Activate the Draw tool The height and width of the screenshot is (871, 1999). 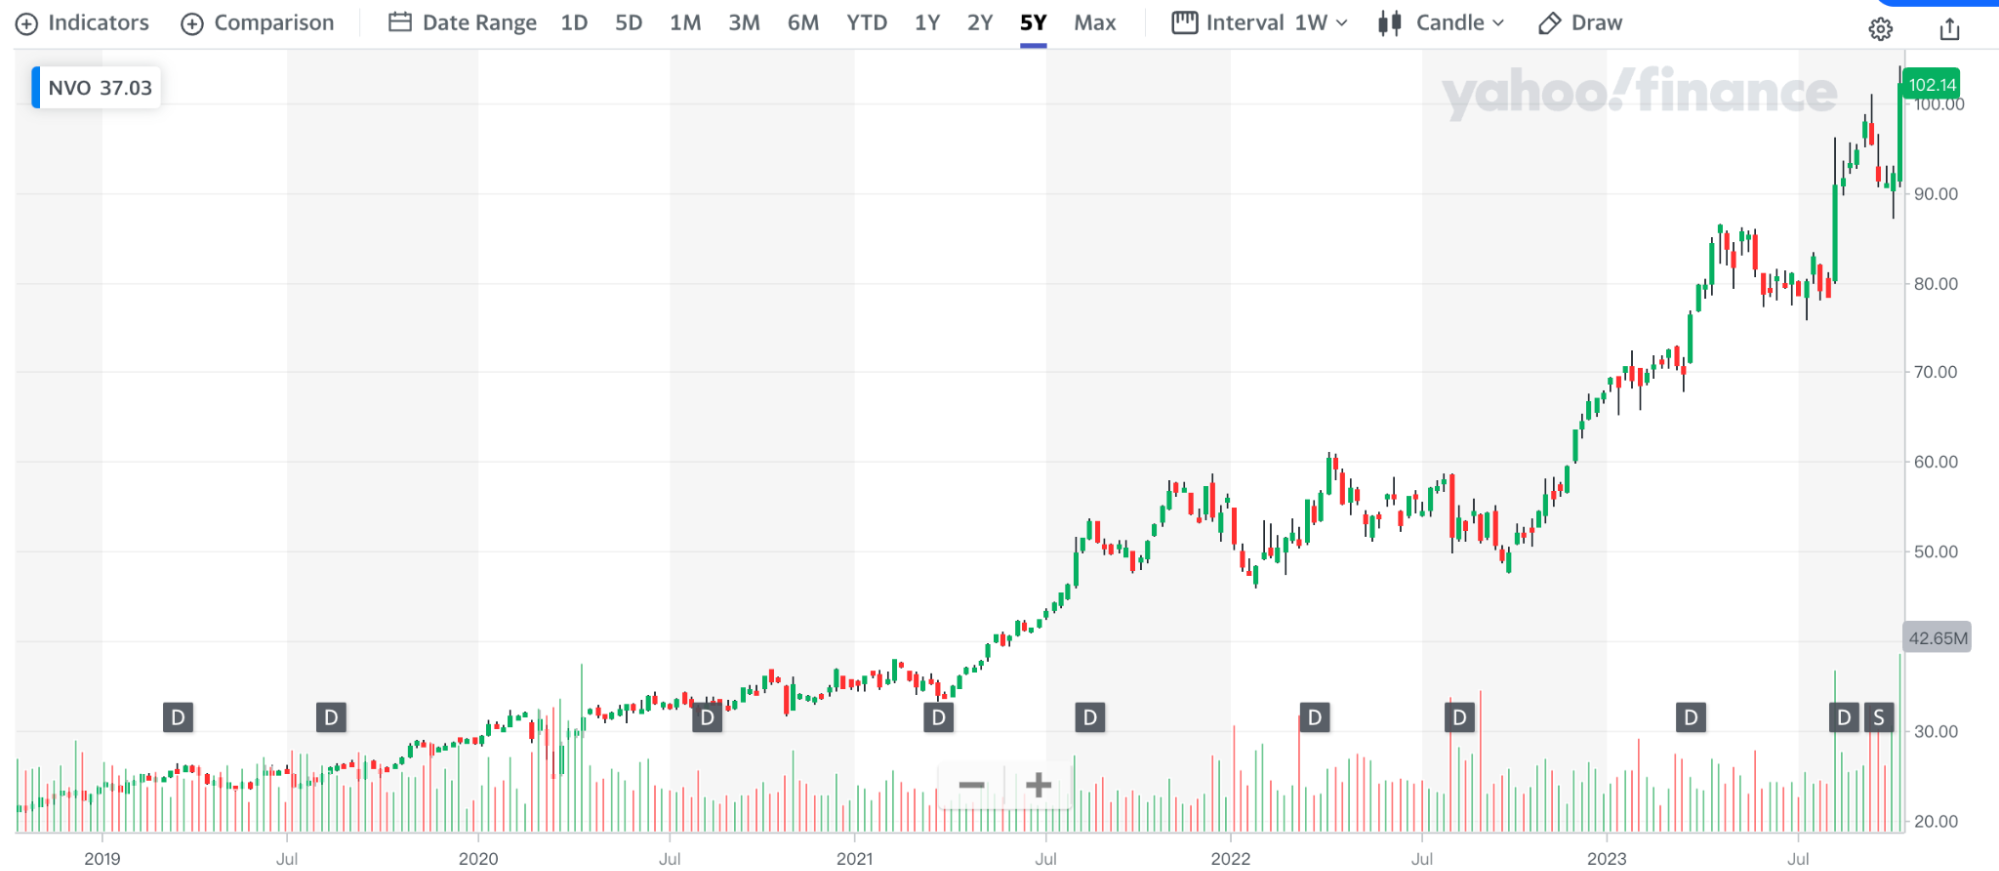click(1580, 23)
